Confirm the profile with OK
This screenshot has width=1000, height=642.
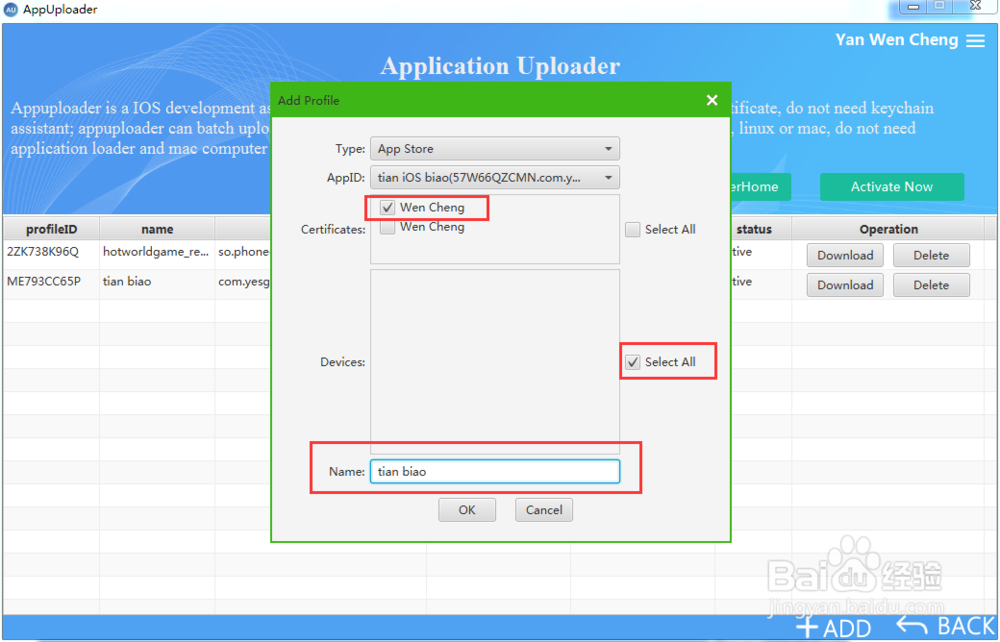(x=467, y=510)
